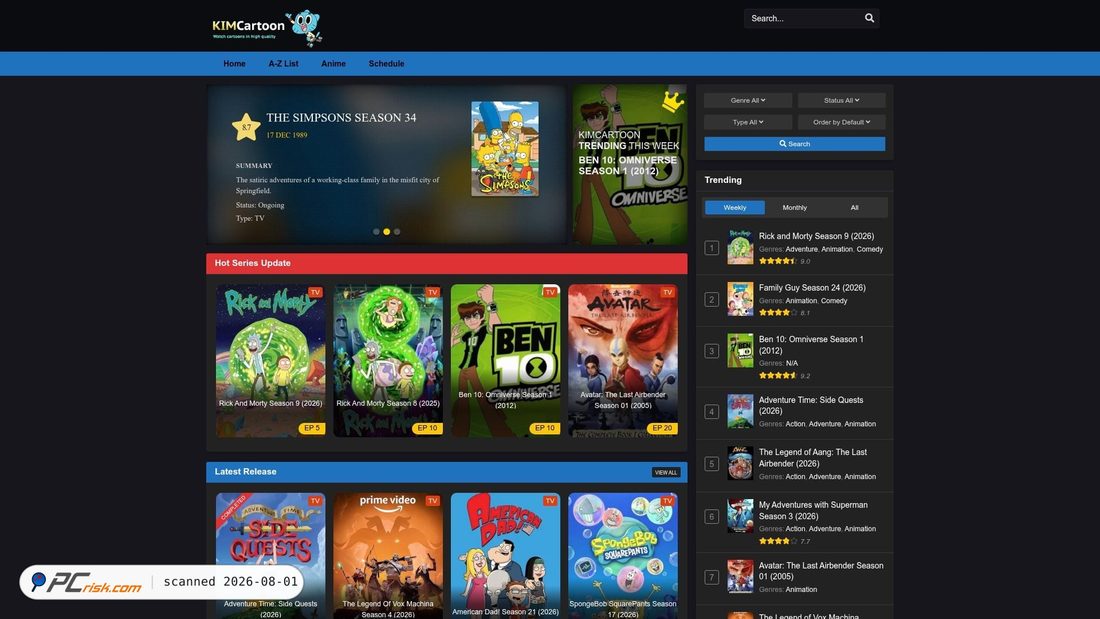Open Schedule in navigation bar
The image size is (1100, 619).
coord(387,64)
